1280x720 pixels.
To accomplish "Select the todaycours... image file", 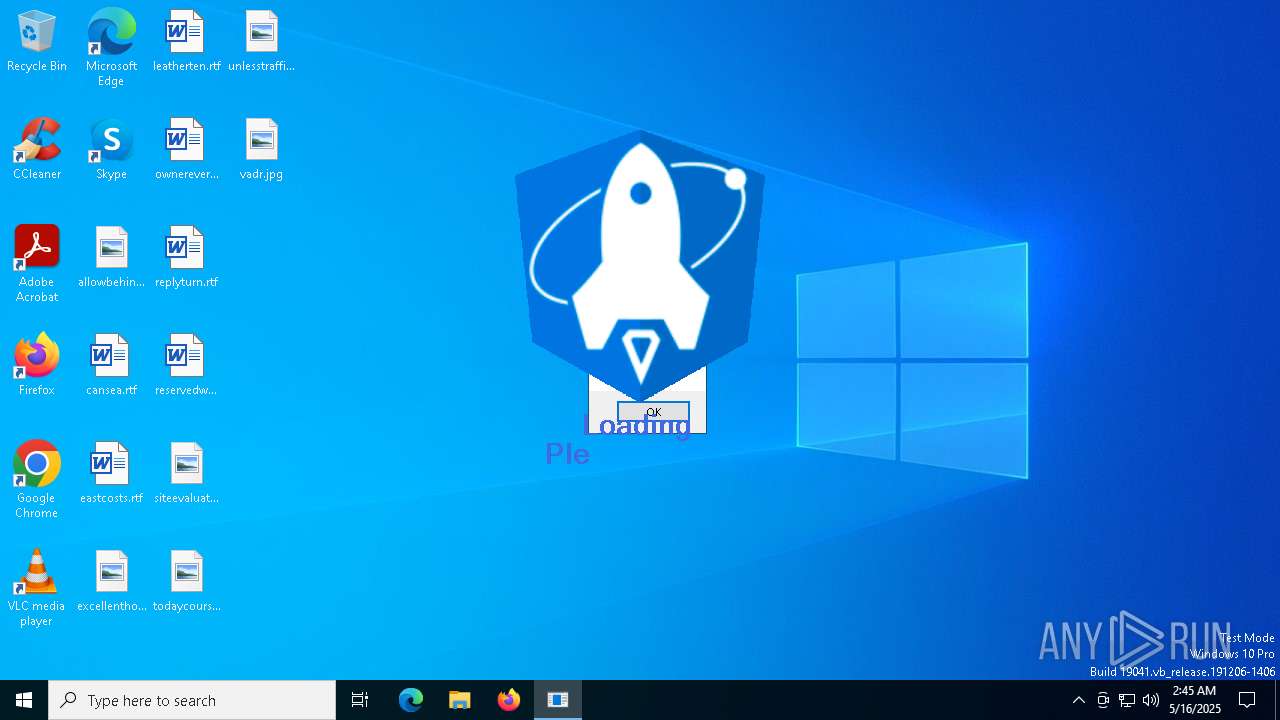I will click(186, 582).
